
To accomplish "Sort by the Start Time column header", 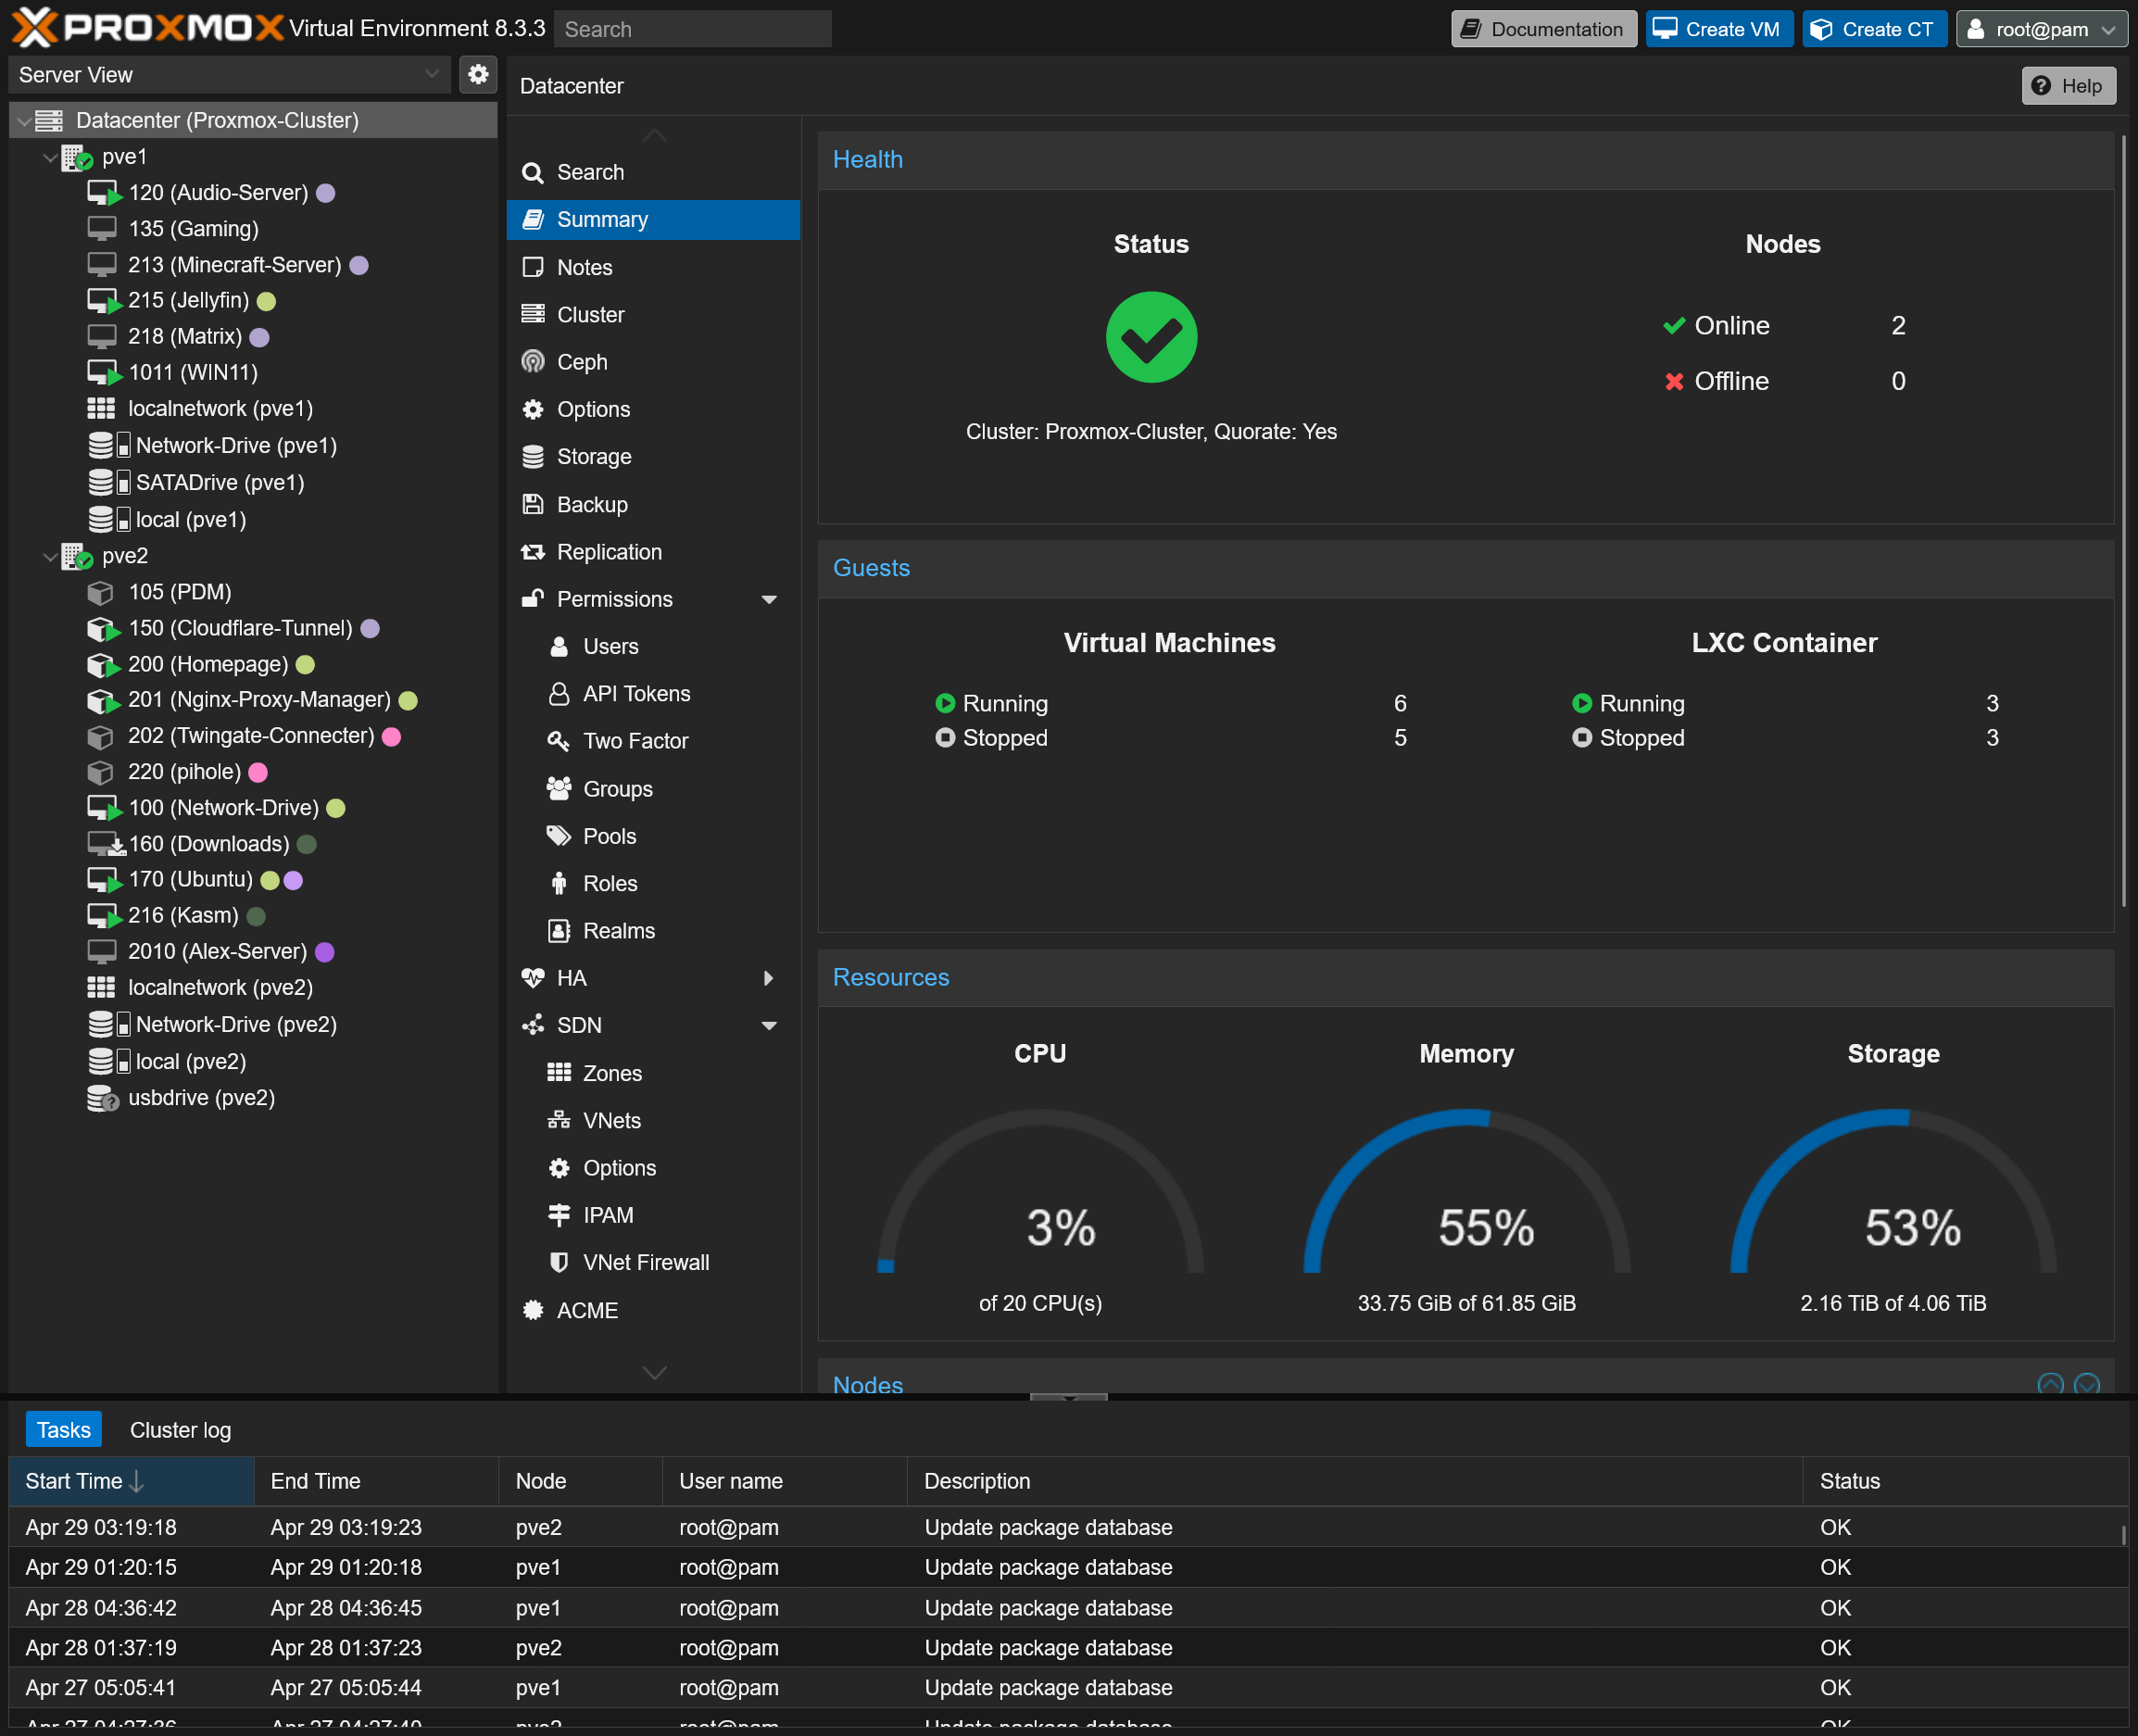I will click(x=131, y=1481).
